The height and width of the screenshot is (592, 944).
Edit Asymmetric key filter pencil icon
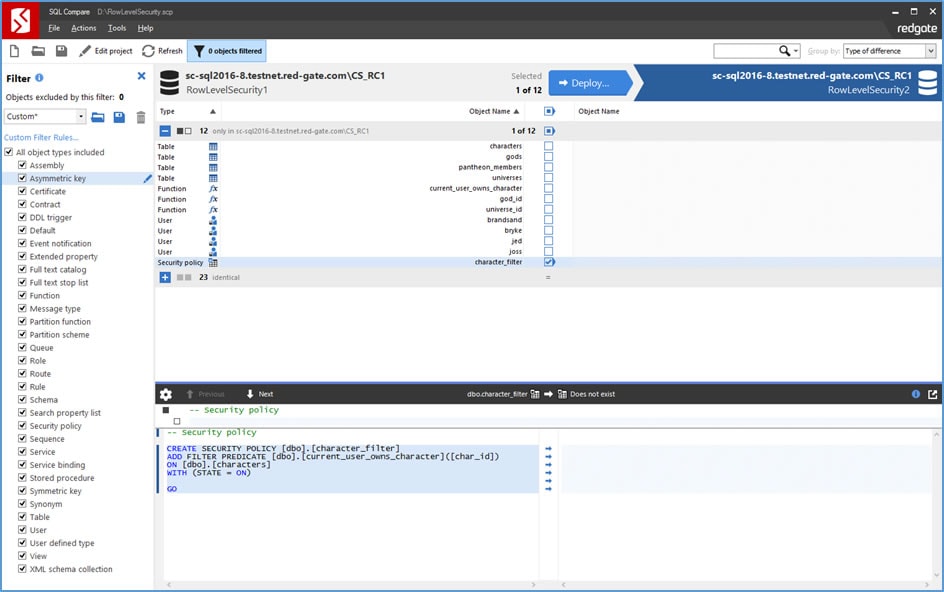(x=148, y=178)
